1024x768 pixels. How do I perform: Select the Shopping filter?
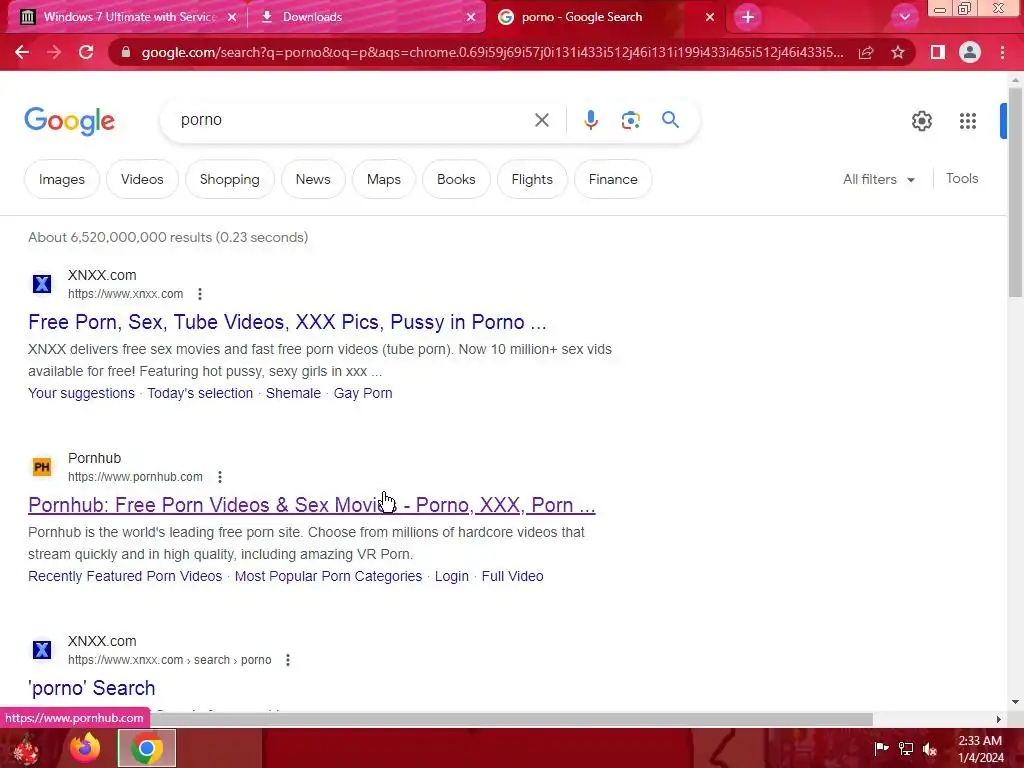[x=229, y=179]
